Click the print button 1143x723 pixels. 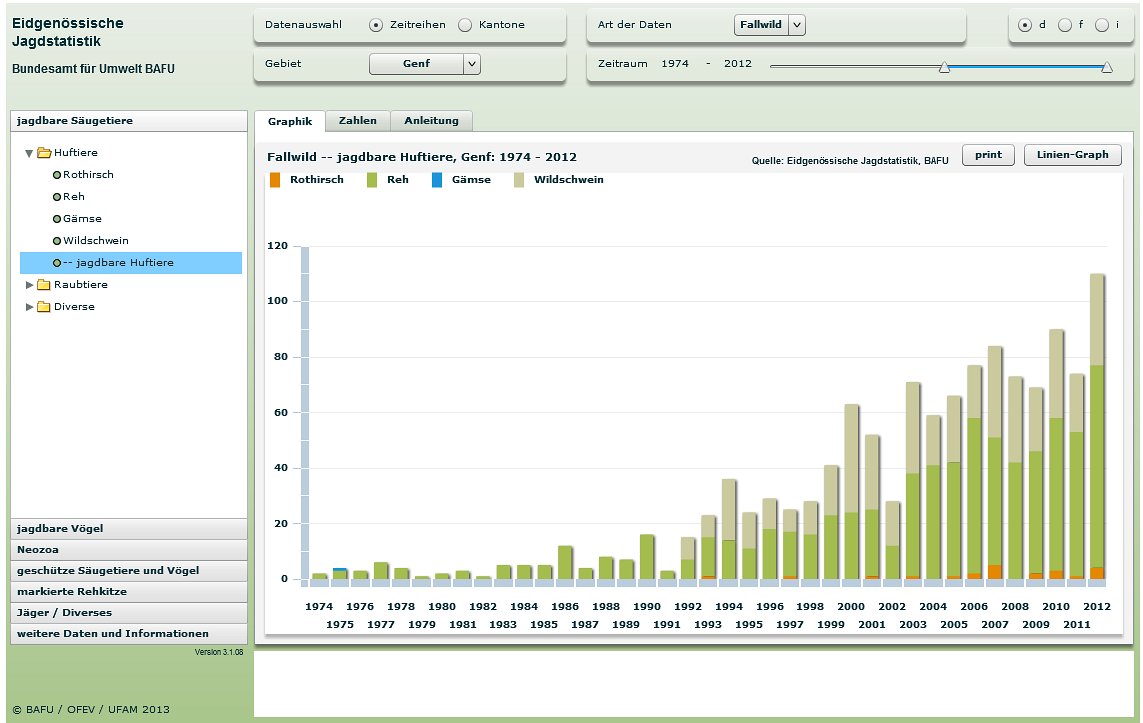pos(988,155)
